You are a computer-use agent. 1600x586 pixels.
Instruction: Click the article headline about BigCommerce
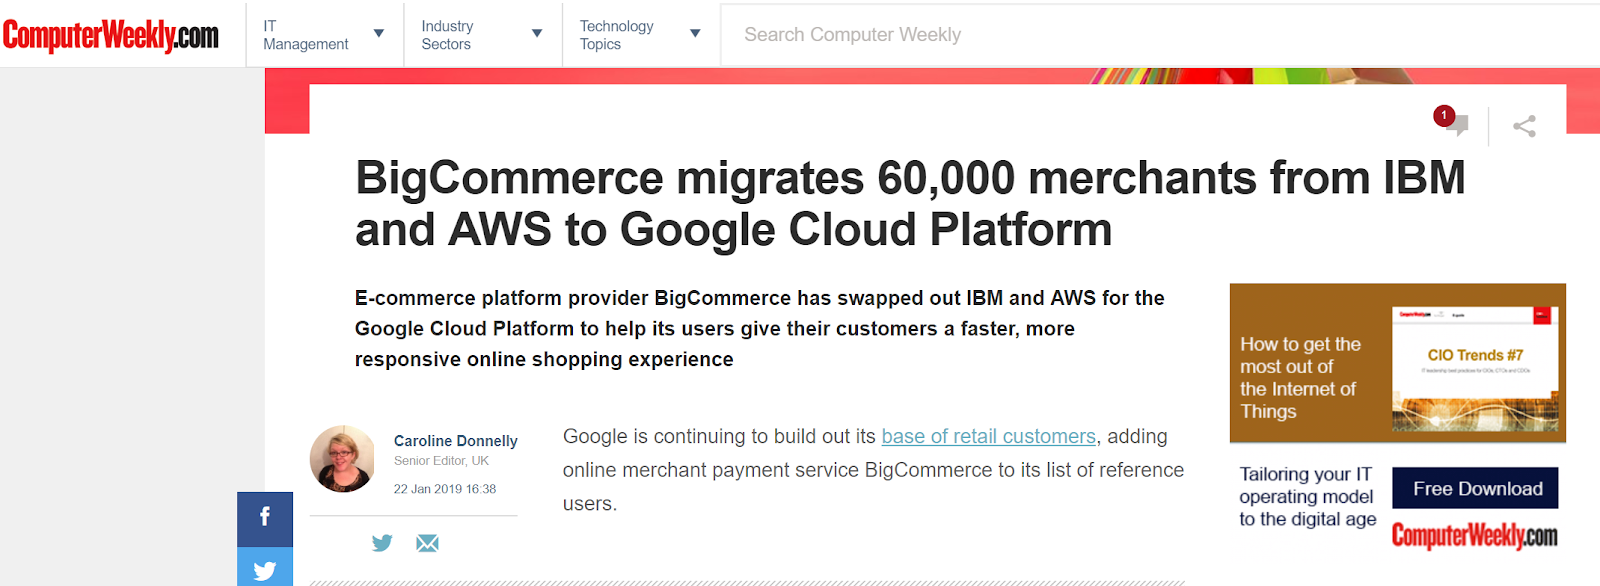pos(910,203)
